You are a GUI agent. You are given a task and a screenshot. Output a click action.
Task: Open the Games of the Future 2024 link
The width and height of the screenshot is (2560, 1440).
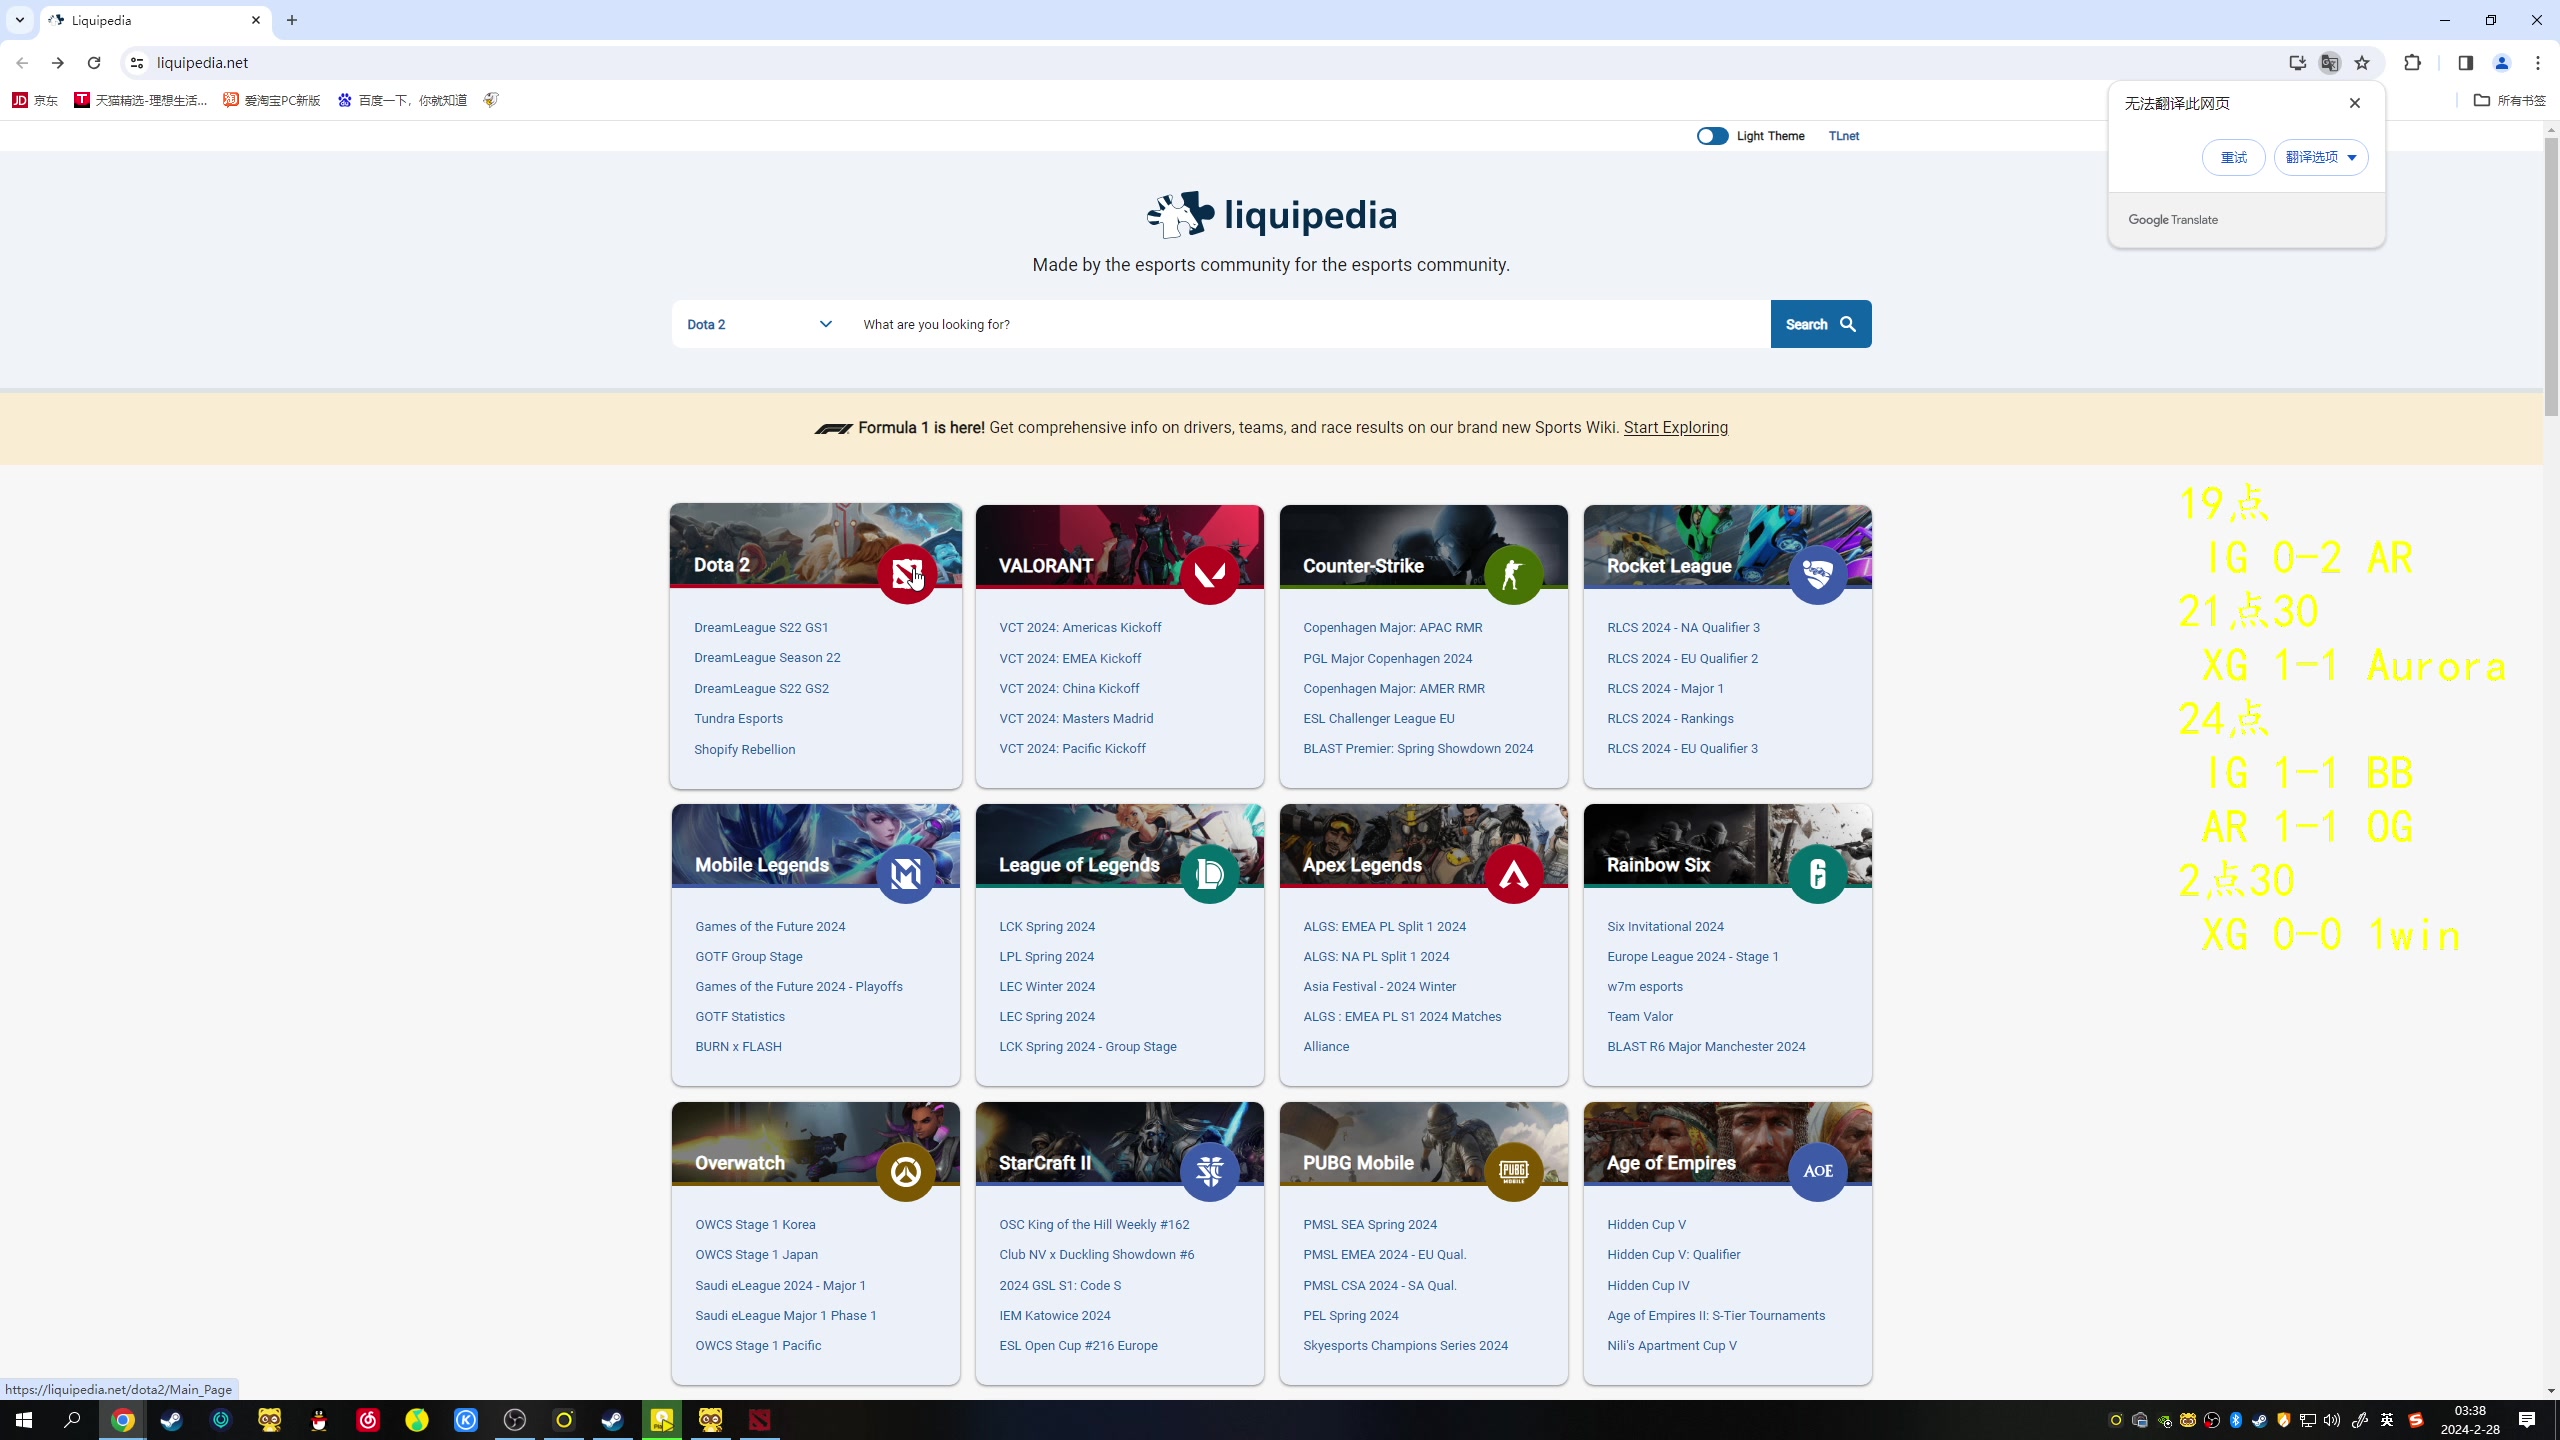pos(770,927)
